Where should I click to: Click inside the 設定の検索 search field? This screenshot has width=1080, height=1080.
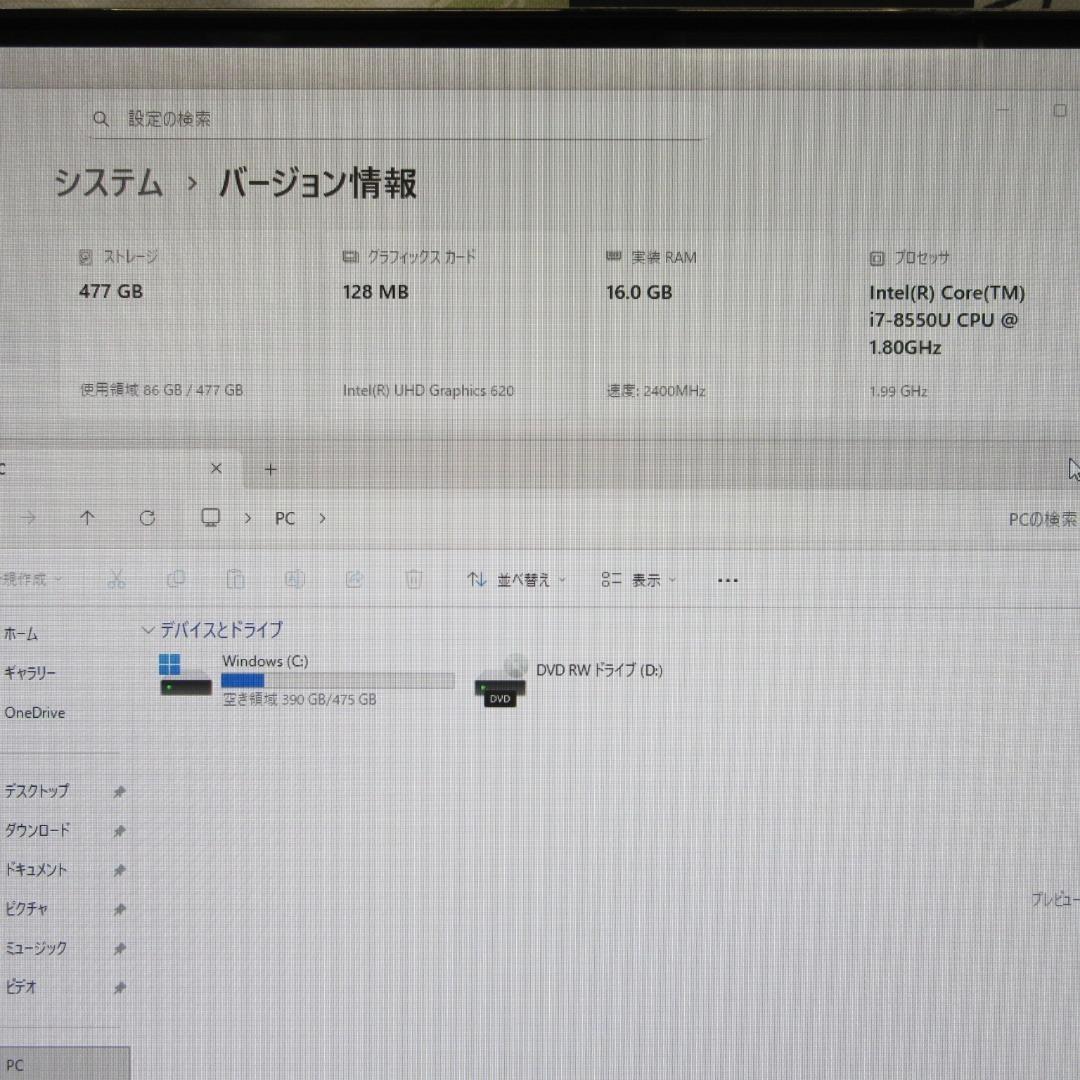coord(300,118)
